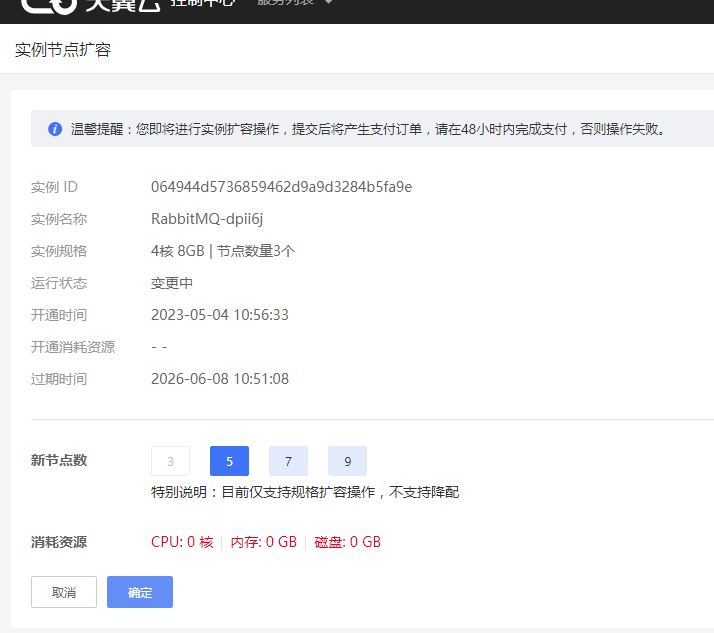Click the expiry time 2026-06-08 10:51:08
Image resolution: width=714 pixels, height=633 pixels.
pos(219,379)
